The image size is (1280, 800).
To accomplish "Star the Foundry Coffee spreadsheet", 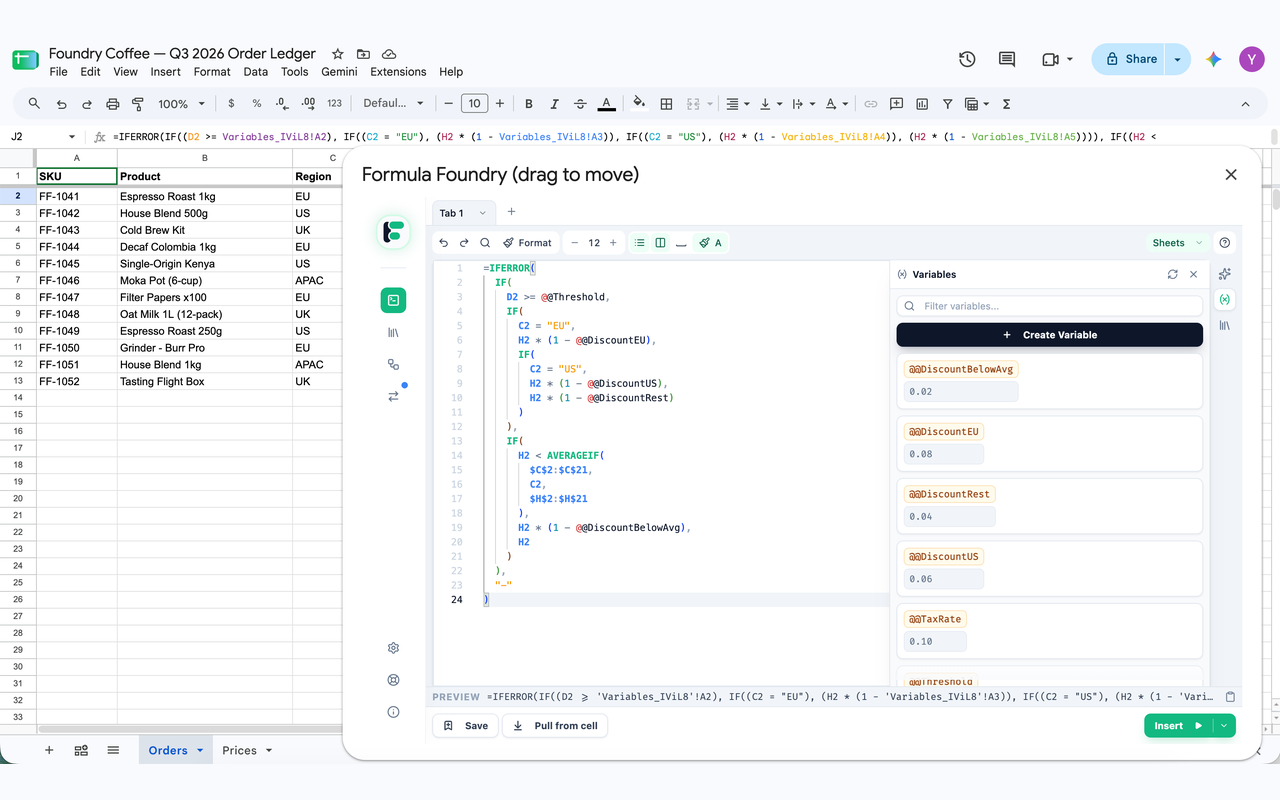I will (338, 54).
